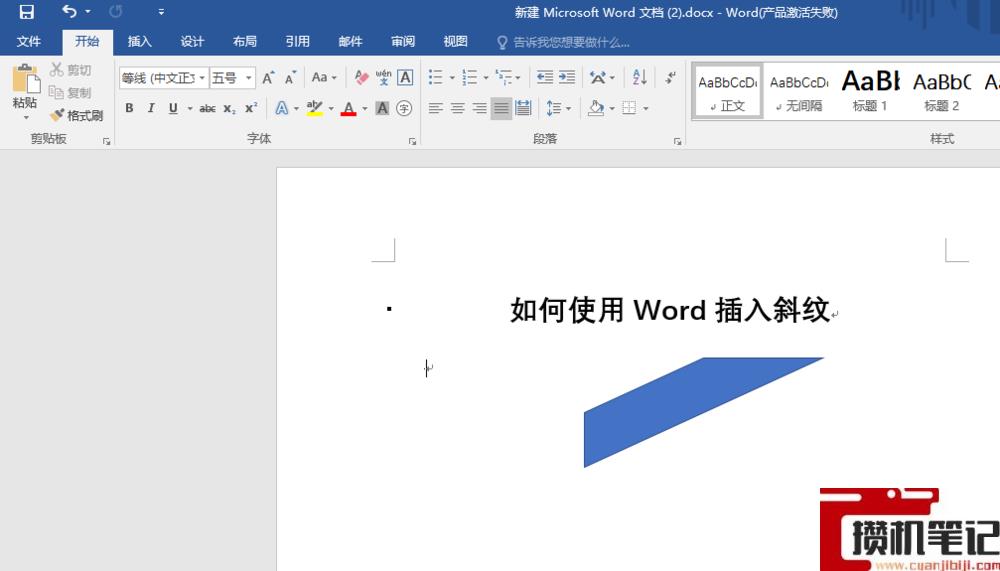The width and height of the screenshot is (1000, 571).
Task: Toggle strikethrough abc formatting
Action: click(207, 108)
